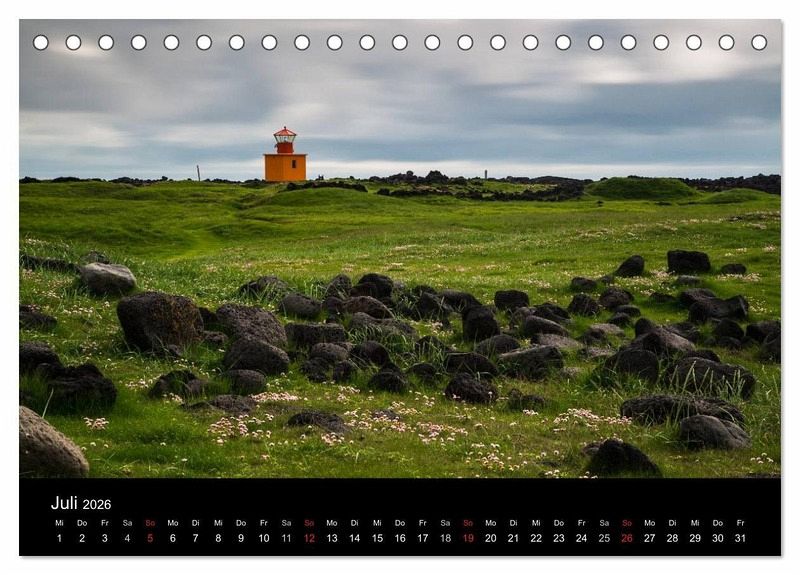Click the leftmost spiral binding hole
800x575 pixels.
pyautogui.click(x=41, y=42)
